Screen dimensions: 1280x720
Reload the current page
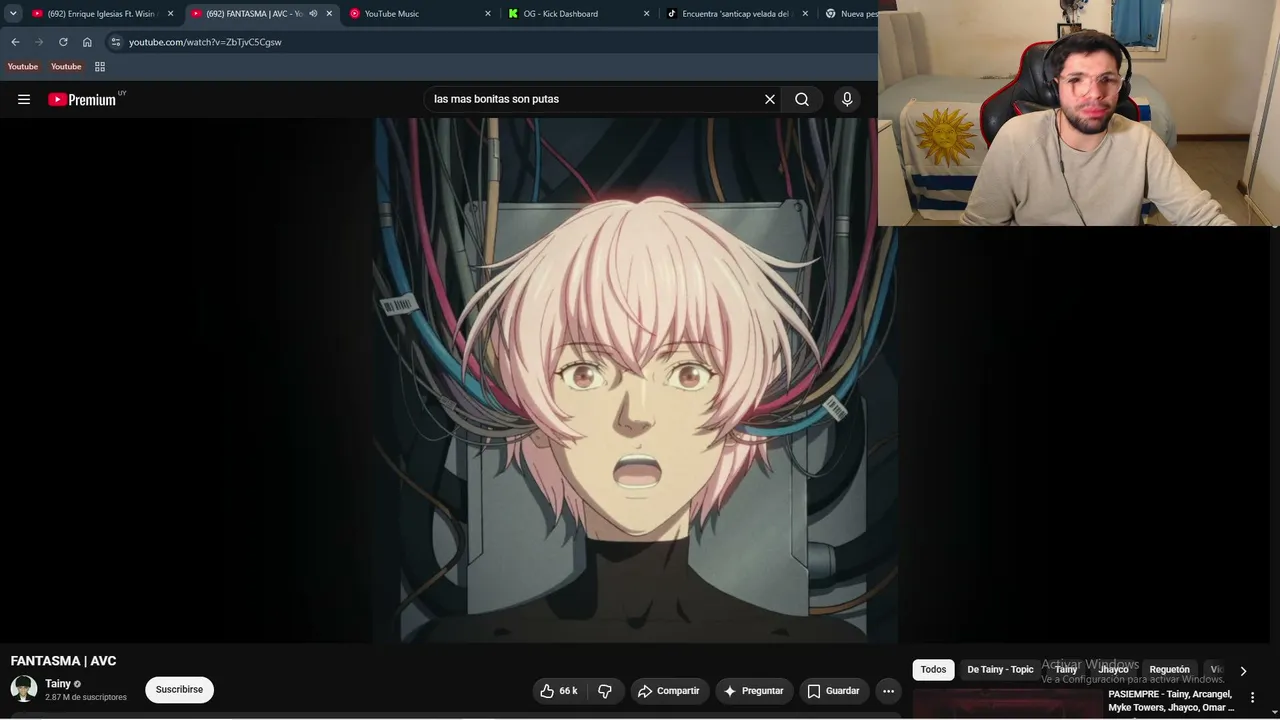pos(63,42)
